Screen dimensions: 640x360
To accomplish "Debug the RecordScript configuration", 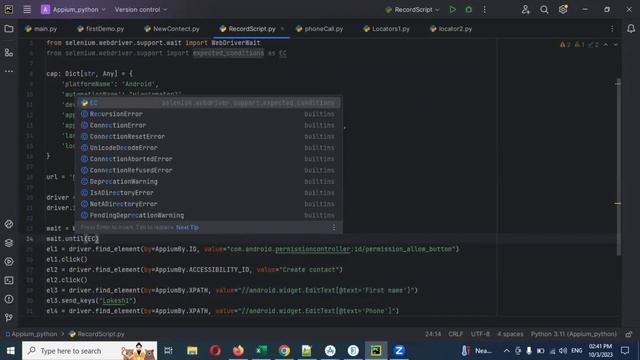I will coord(469,9).
